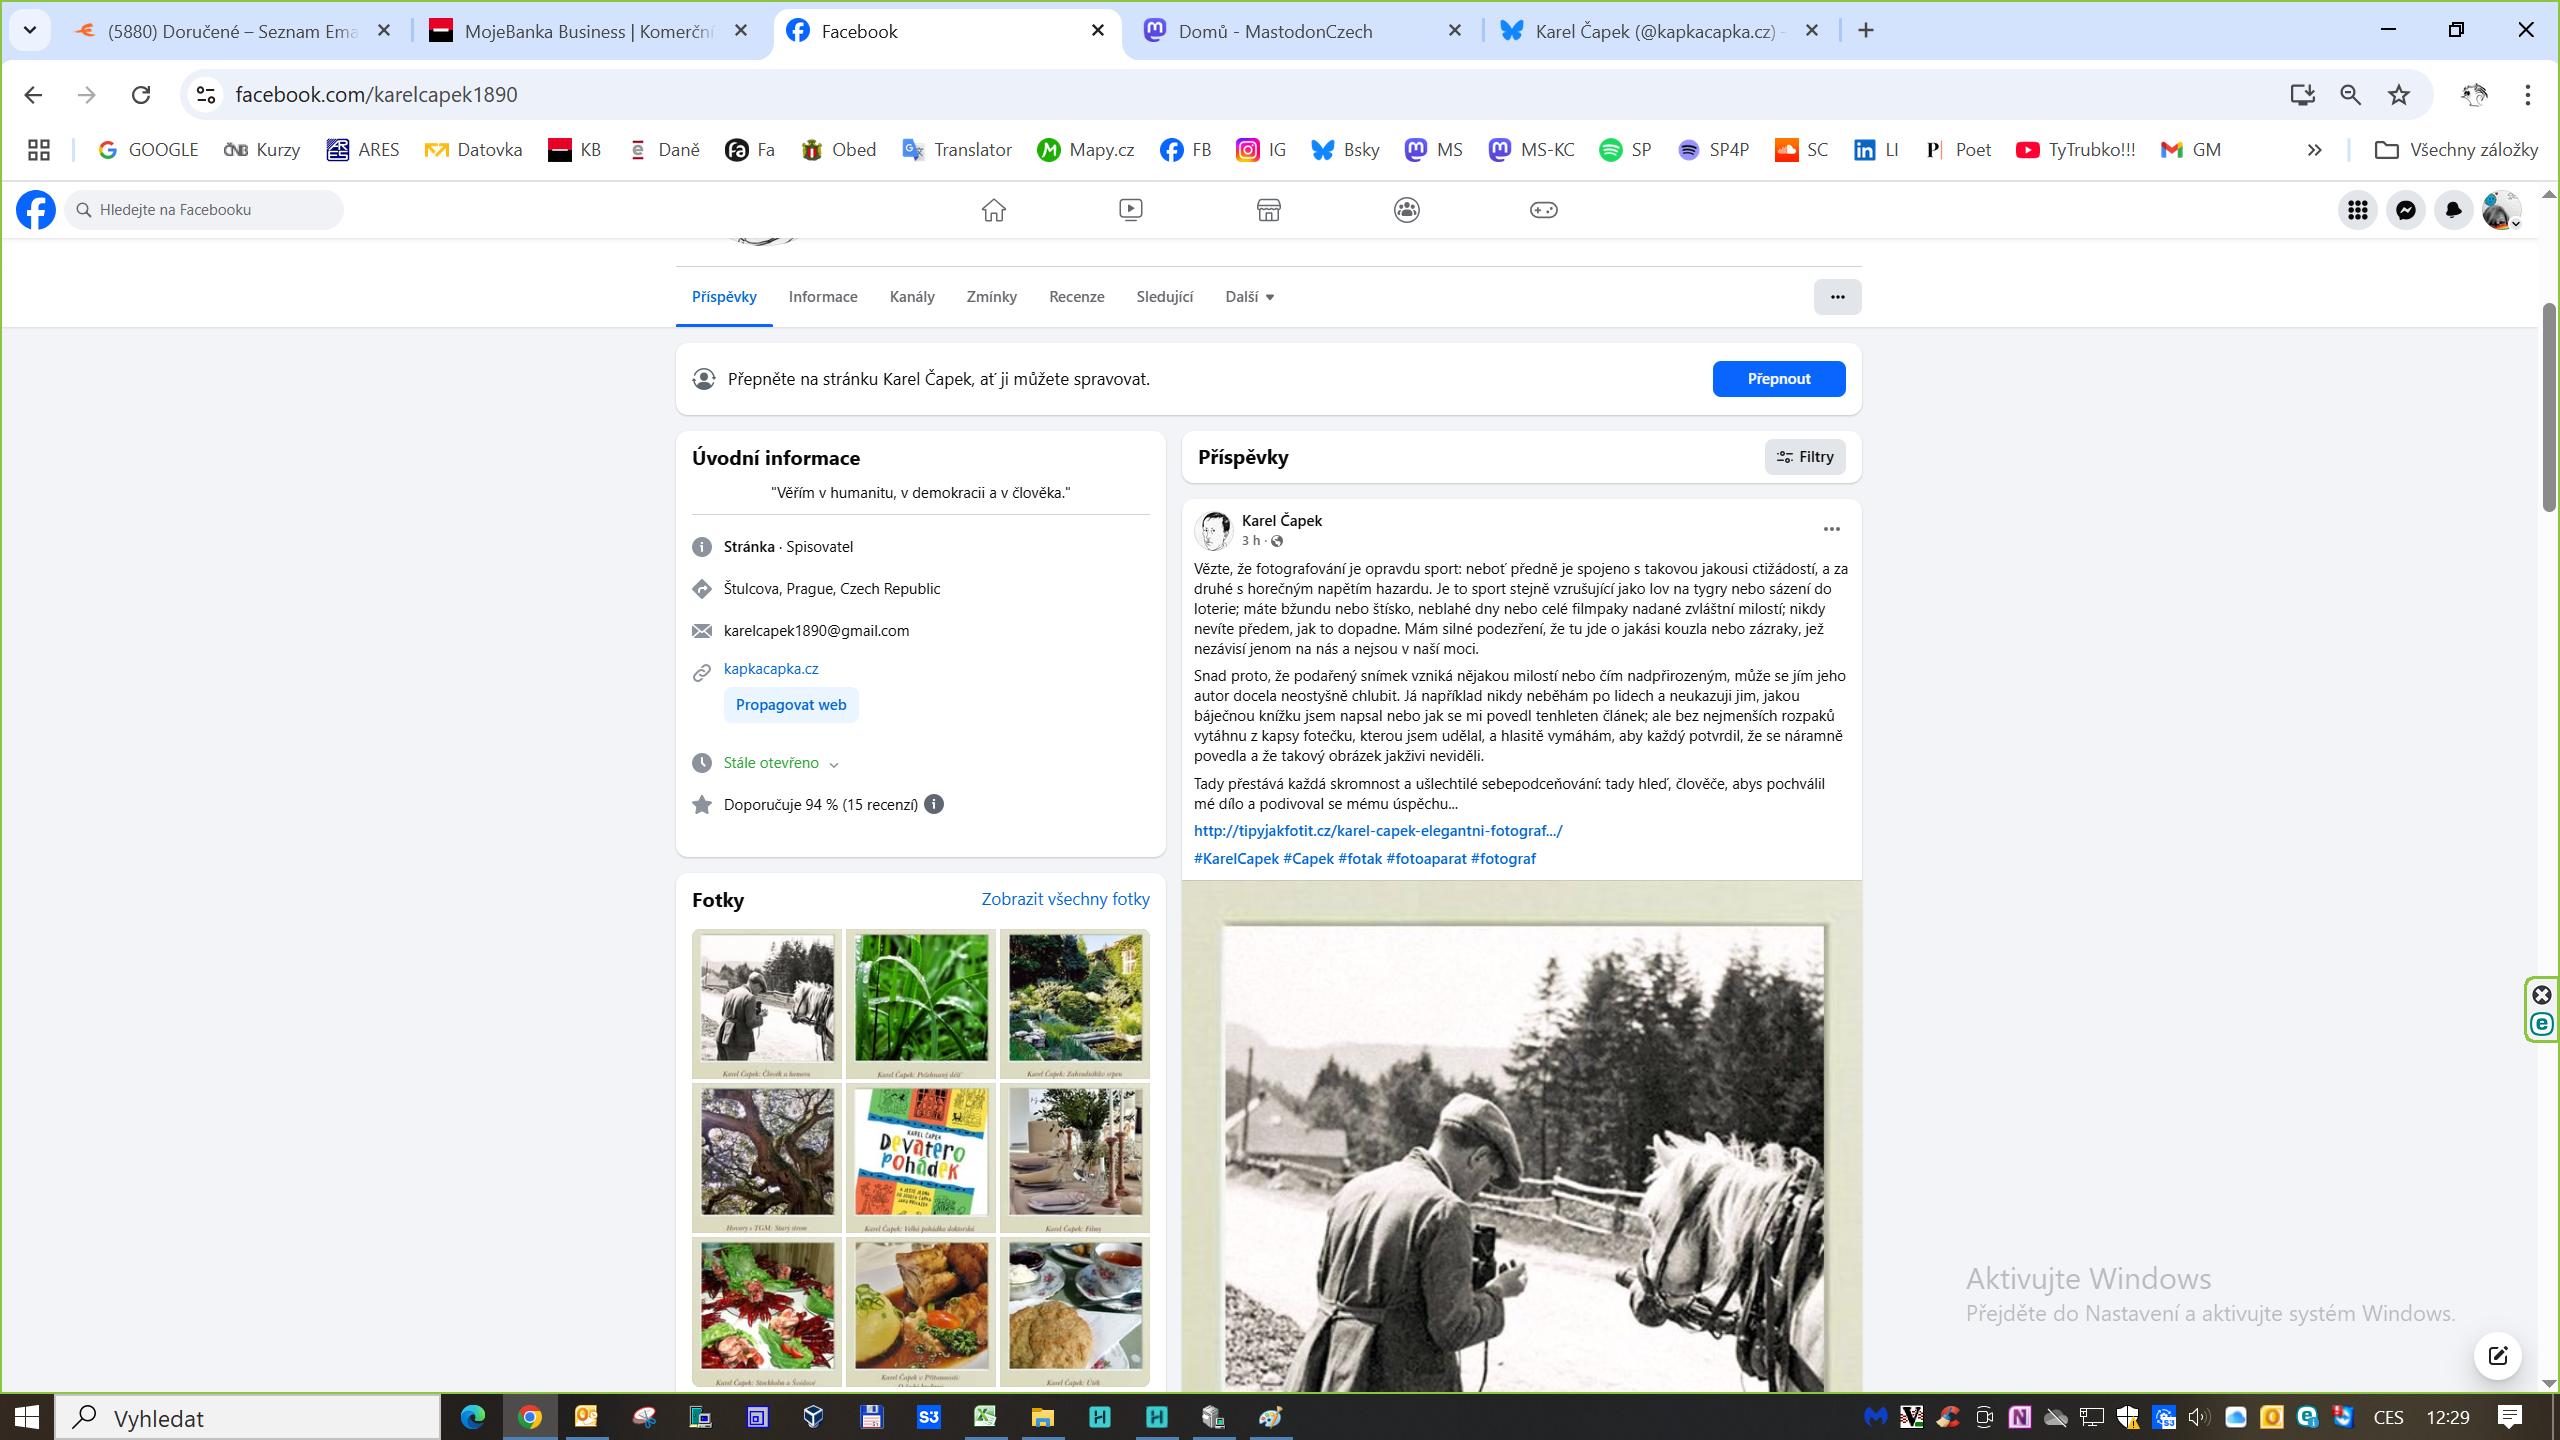The width and height of the screenshot is (2560, 1440).
Task: Click the Hledejte na Facebooku search field
Action: (x=205, y=210)
